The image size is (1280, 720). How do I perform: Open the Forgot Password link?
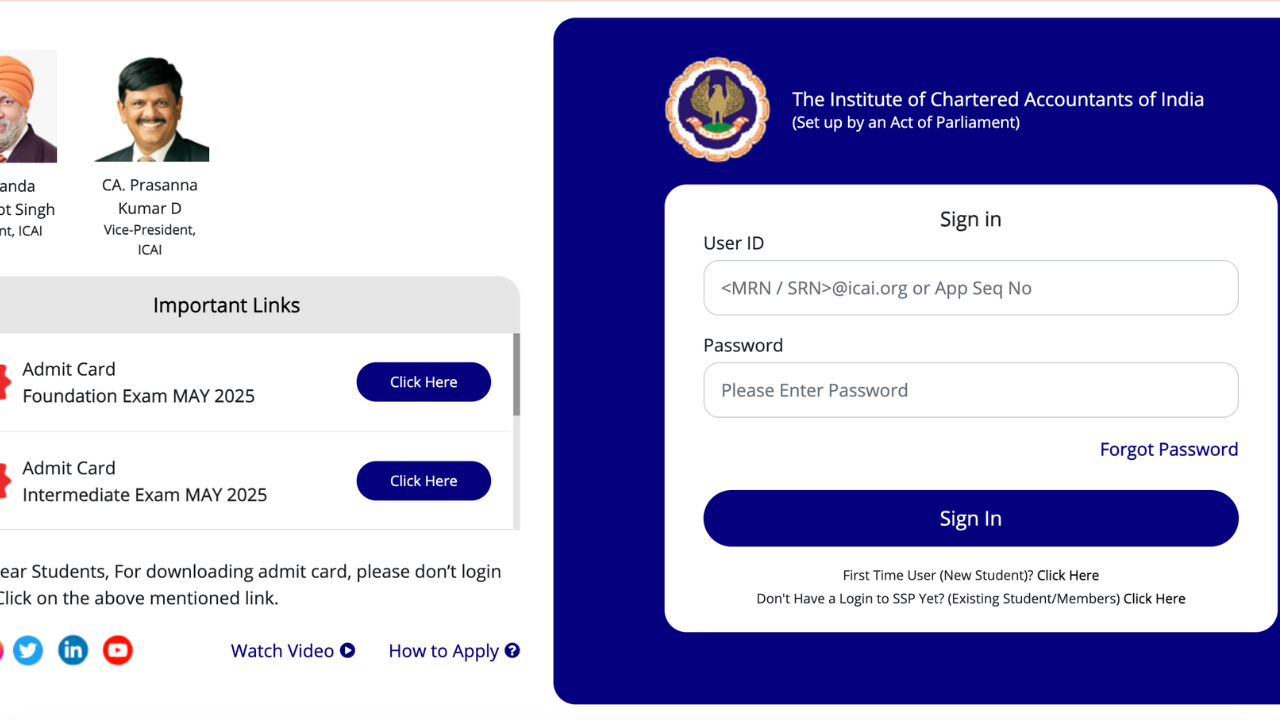pos(1168,449)
